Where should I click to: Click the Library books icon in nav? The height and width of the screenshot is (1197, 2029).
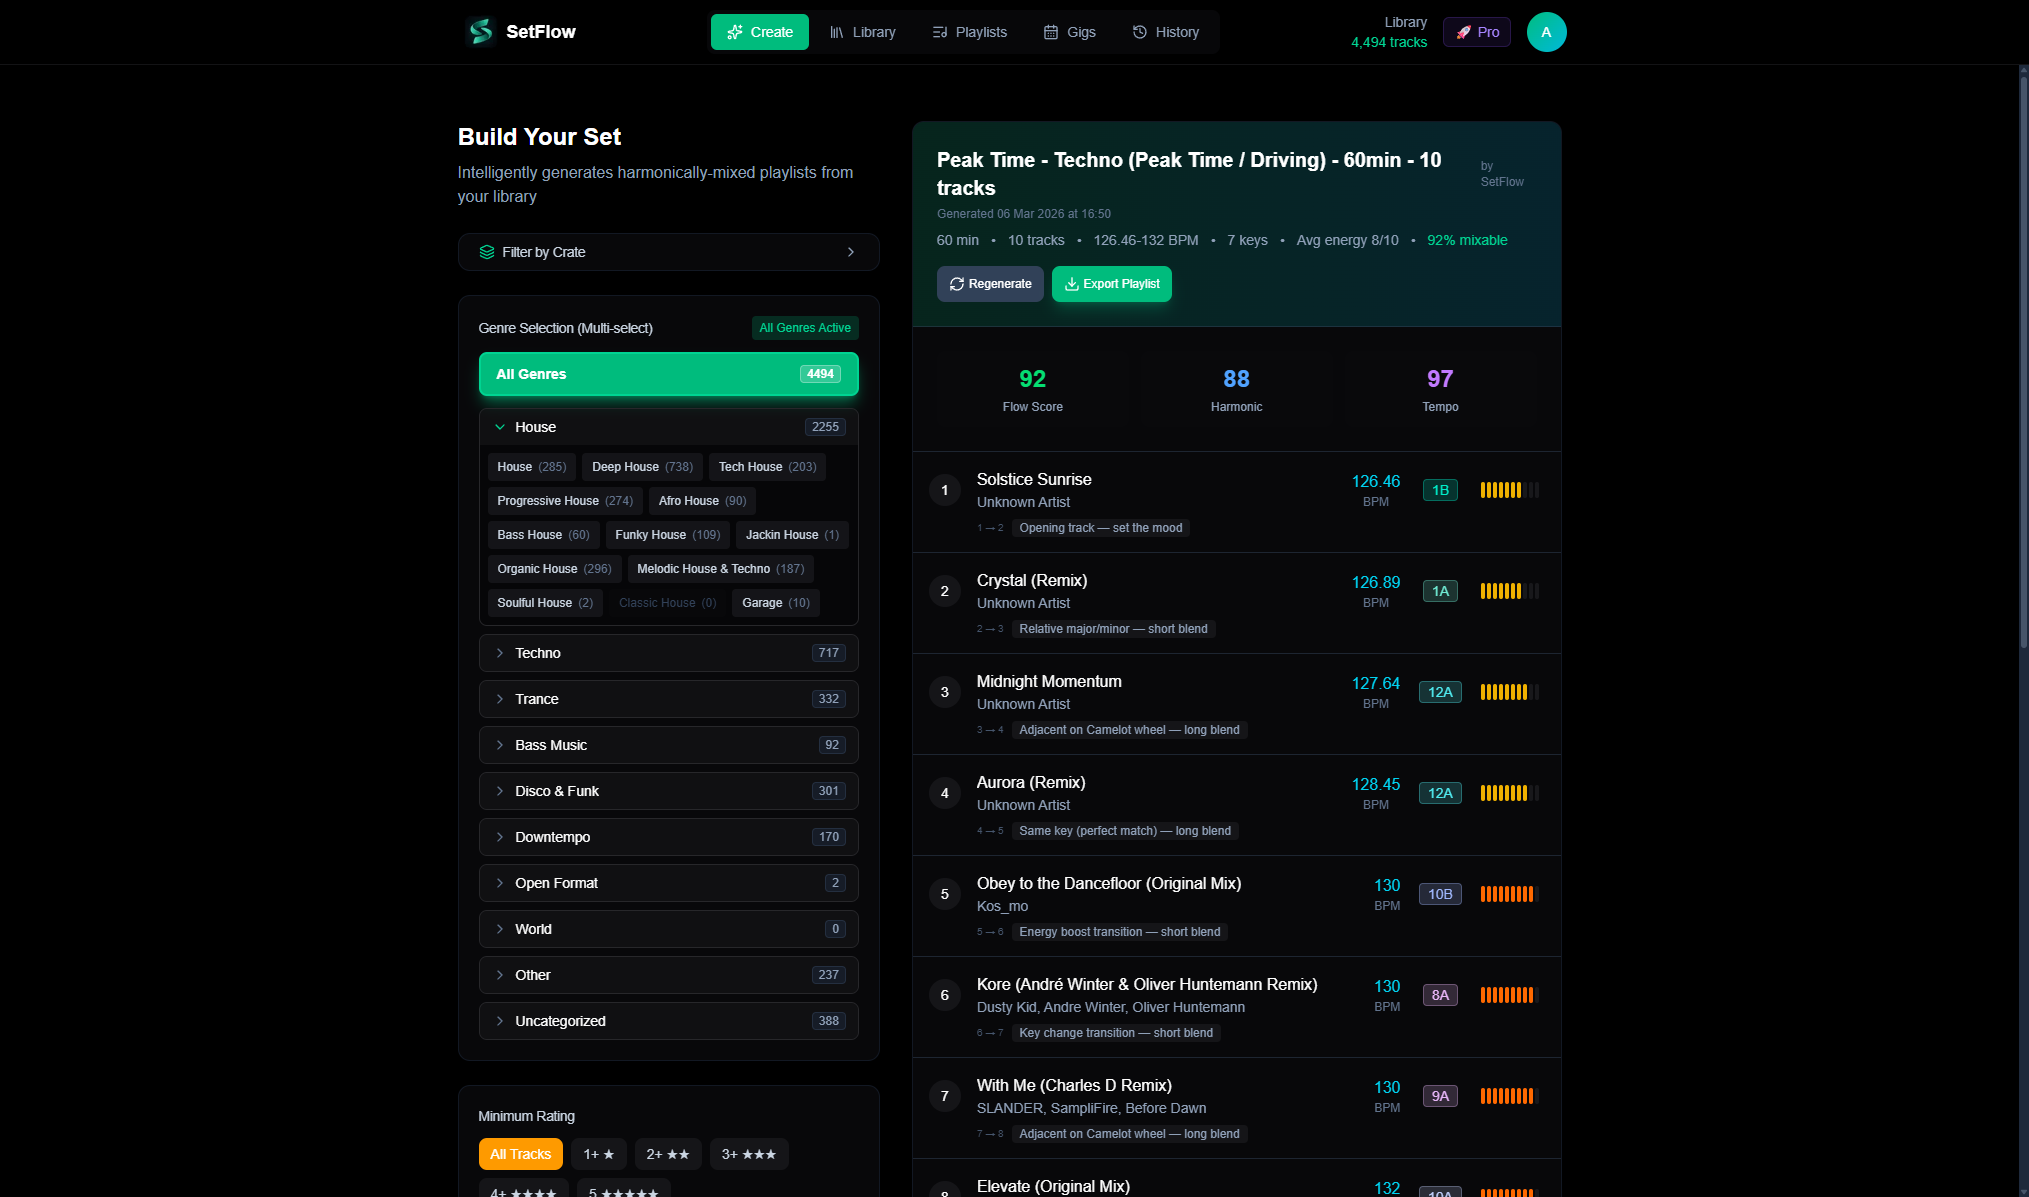click(838, 31)
